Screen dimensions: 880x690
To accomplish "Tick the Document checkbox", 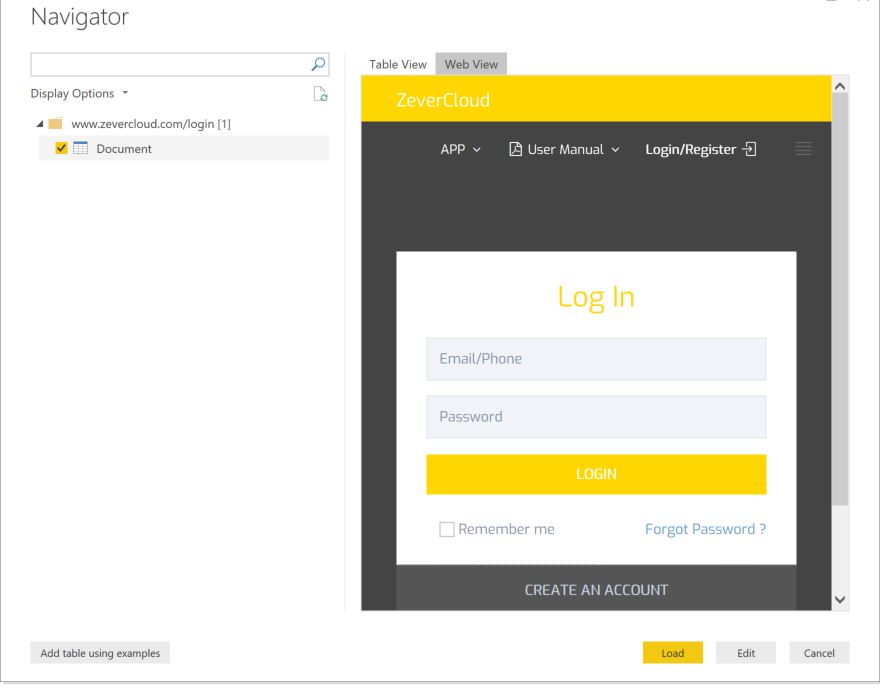I will [61, 148].
